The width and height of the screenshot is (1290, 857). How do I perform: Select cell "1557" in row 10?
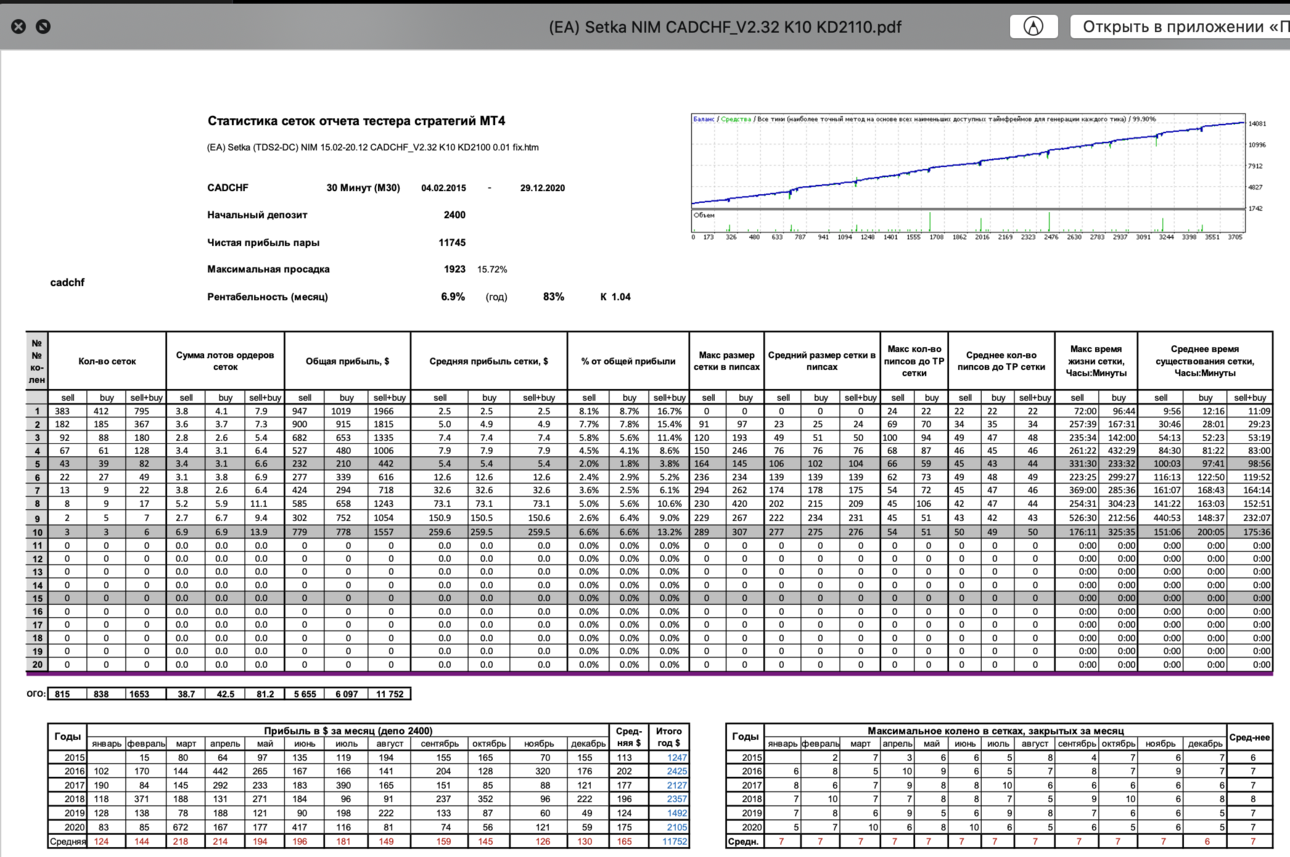389,532
